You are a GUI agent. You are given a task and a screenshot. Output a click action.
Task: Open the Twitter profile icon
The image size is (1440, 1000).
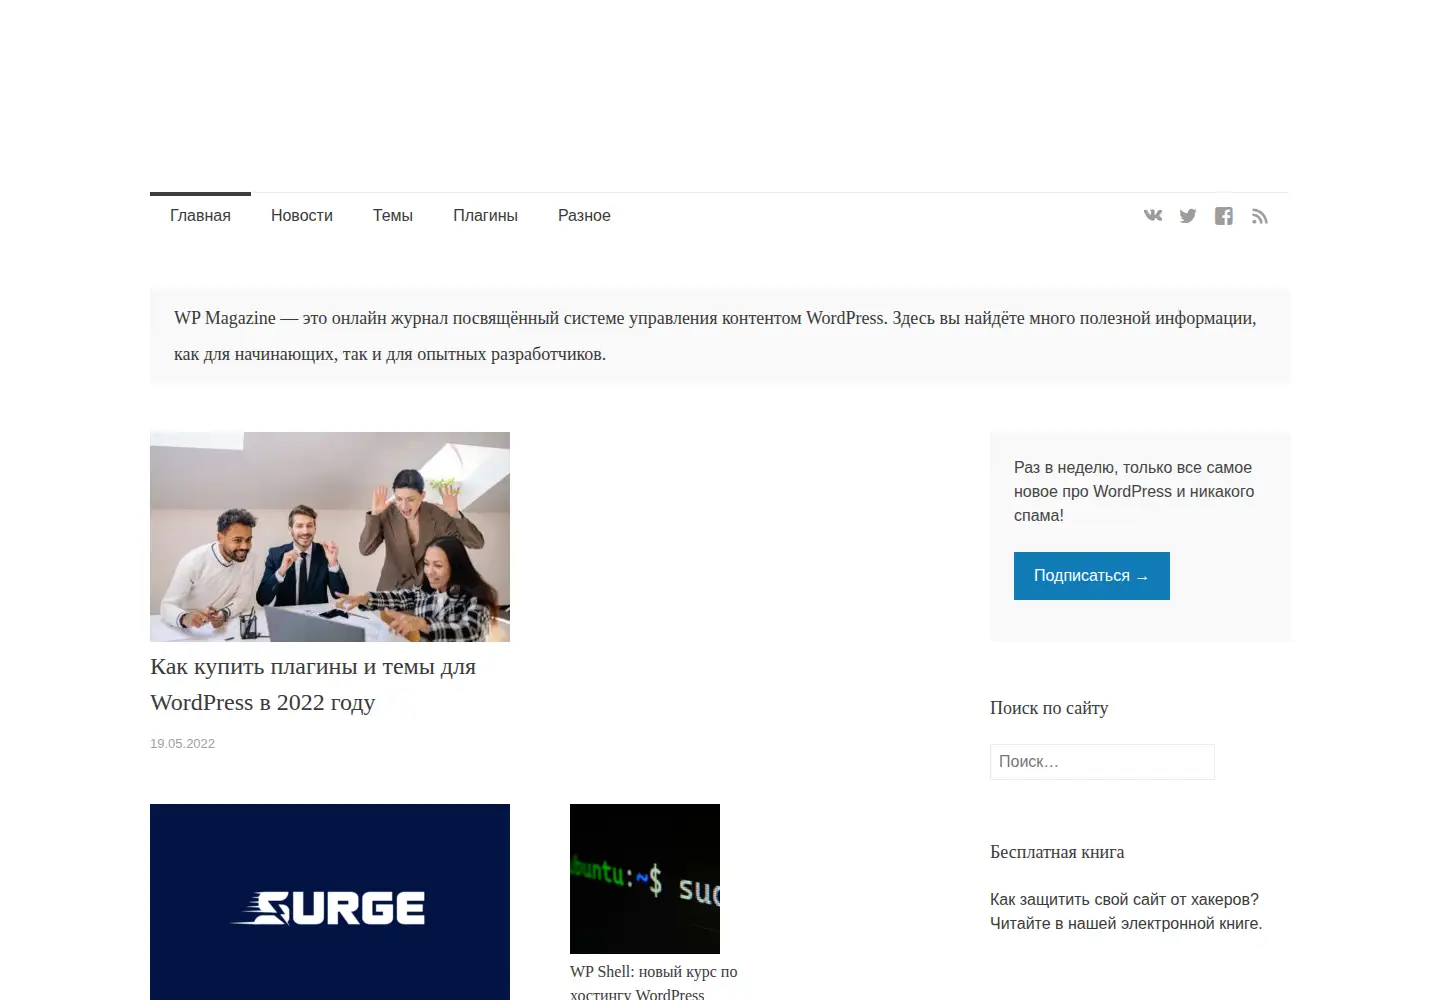tap(1188, 216)
